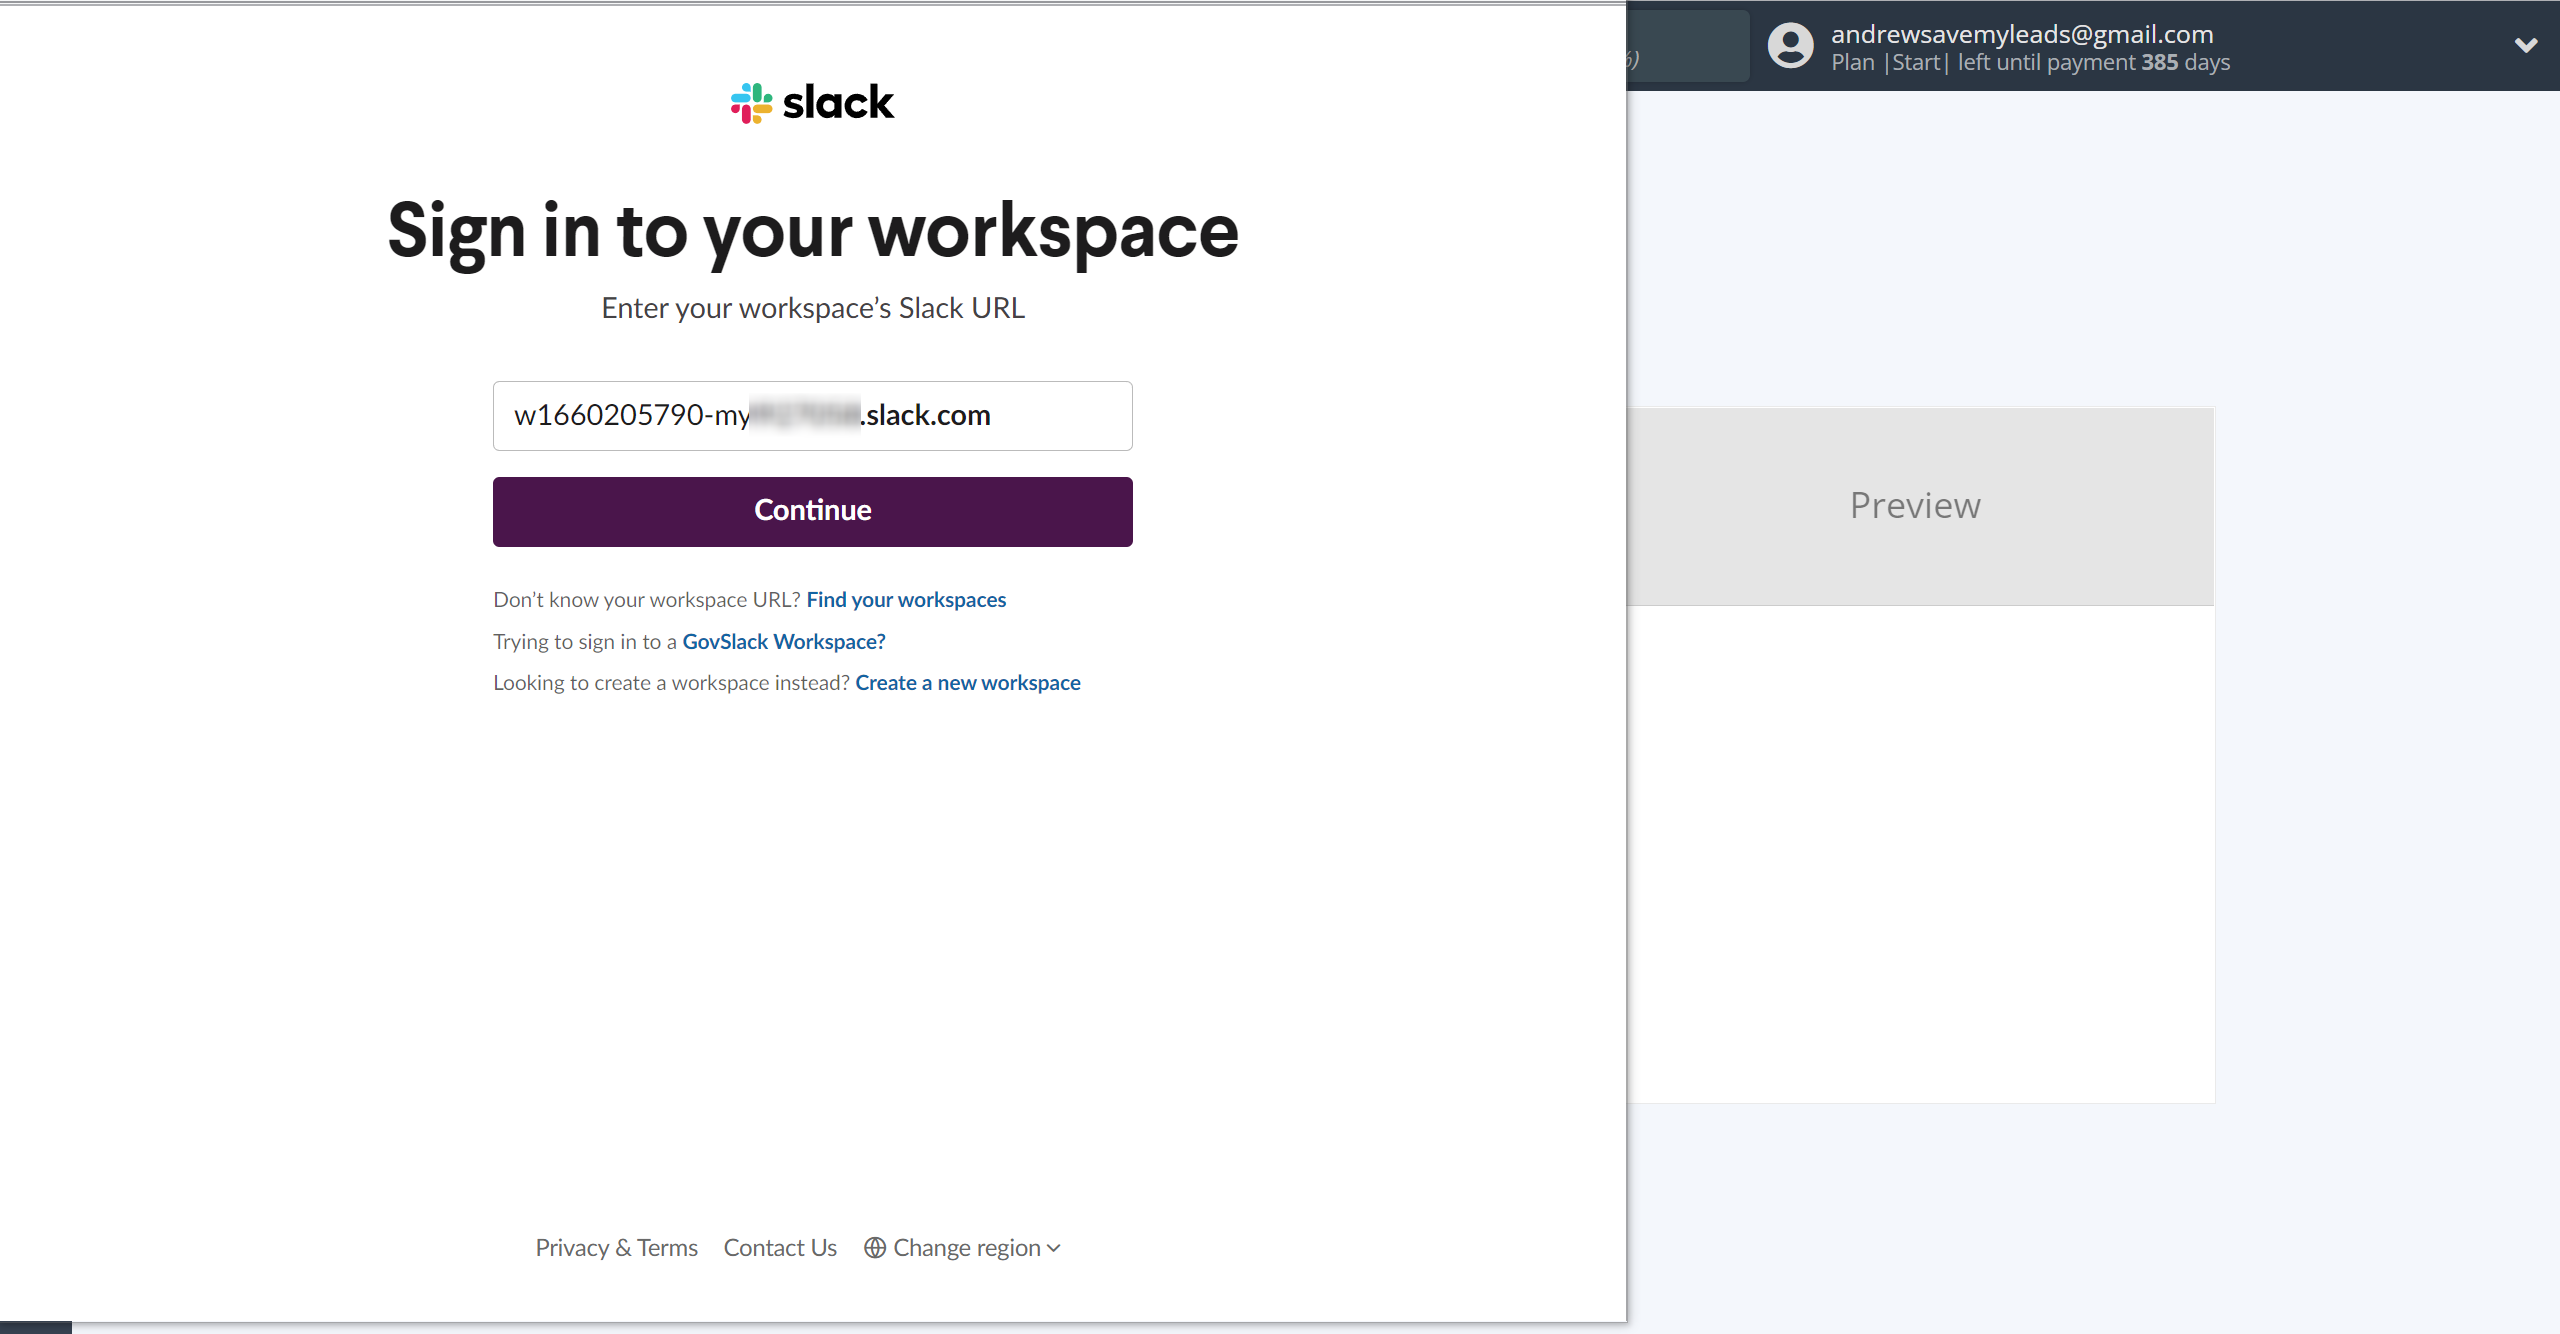Open the Find your workspaces link
Image resolution: width=2560 pixels, height=1334 pixels.
(906, 600)
